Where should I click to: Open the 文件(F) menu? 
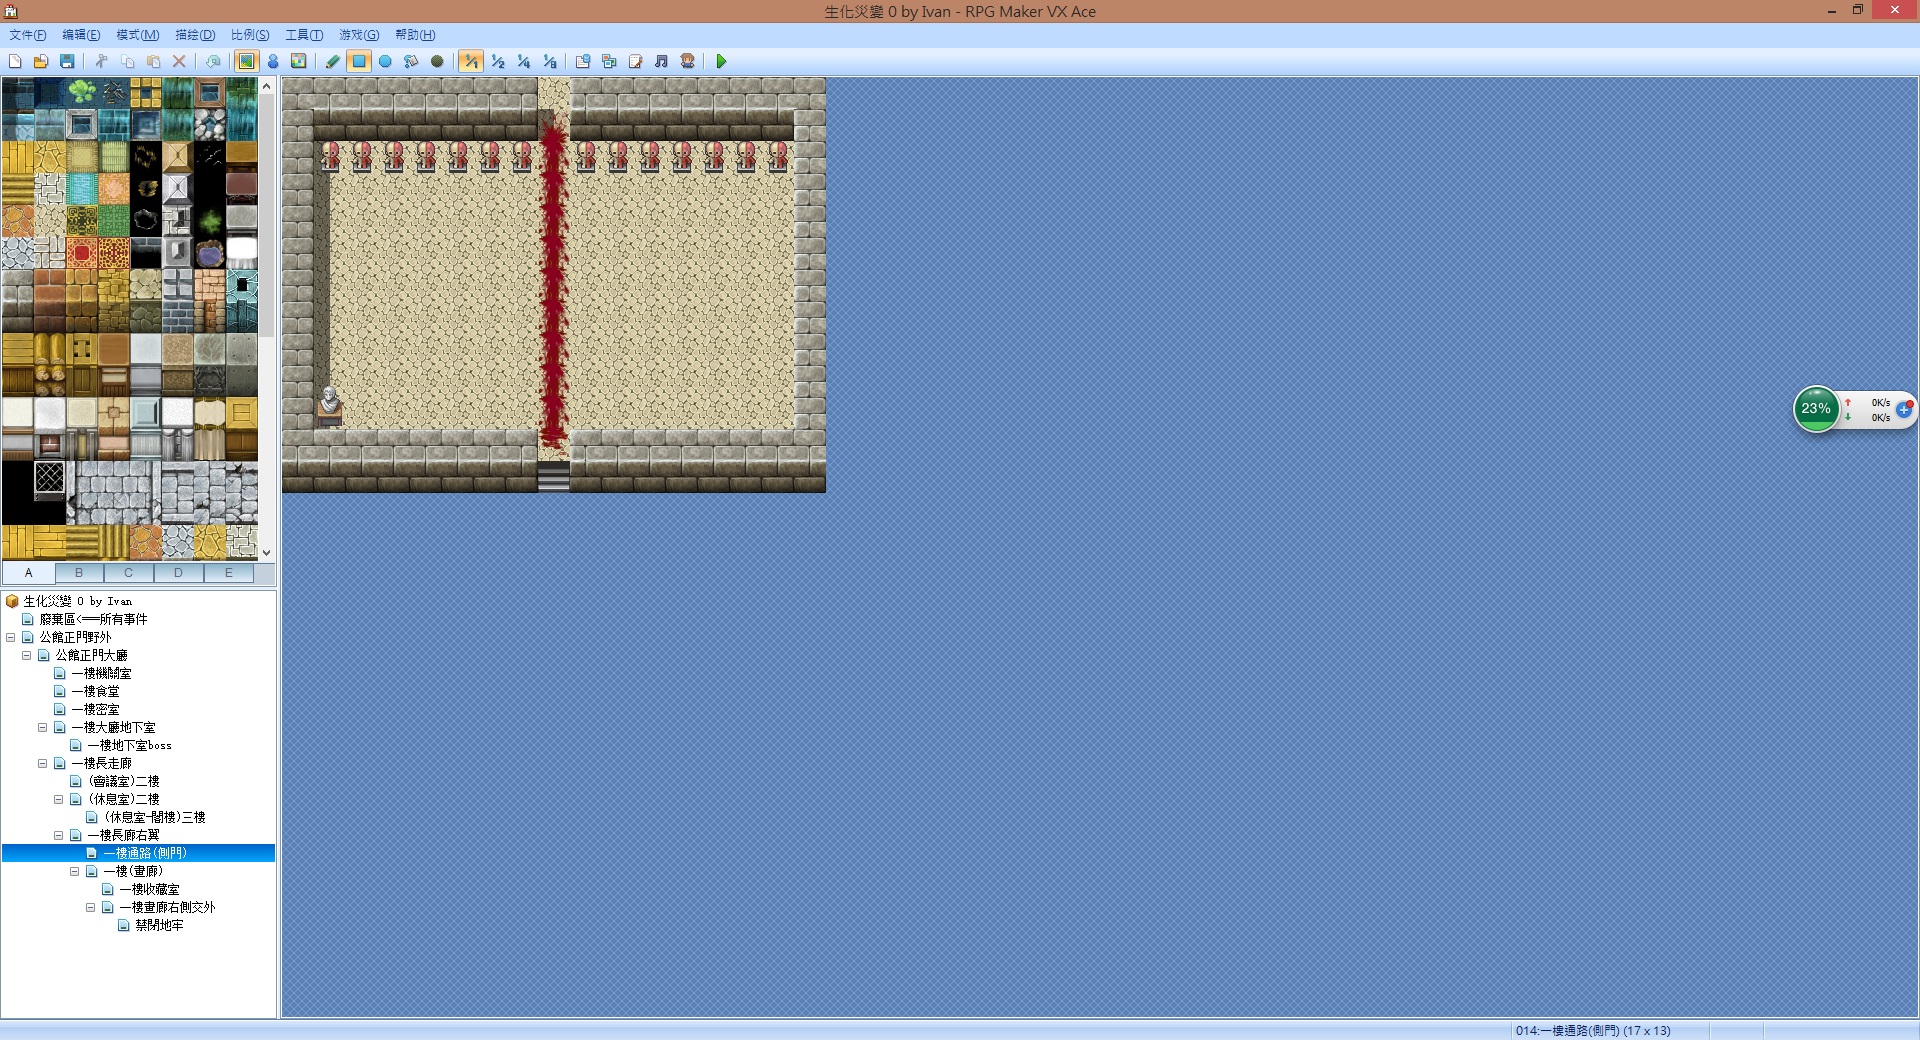coord(28,35)
